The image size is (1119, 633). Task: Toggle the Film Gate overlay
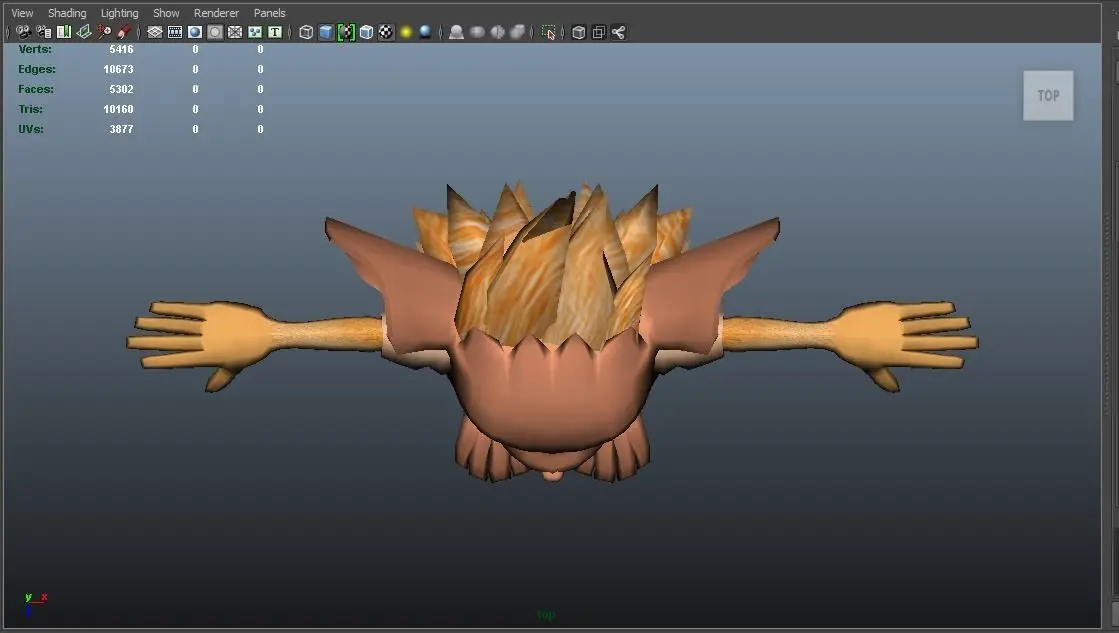click(x=175, y=32)
